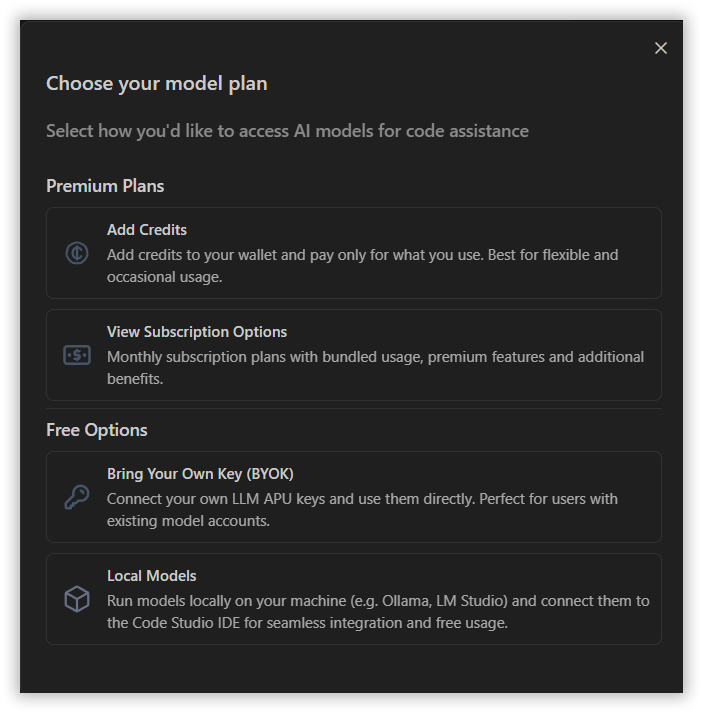Pick the Local Models title
Image resolution: width=703 pixels, height=713 pixels.
[x=152, y=576]
